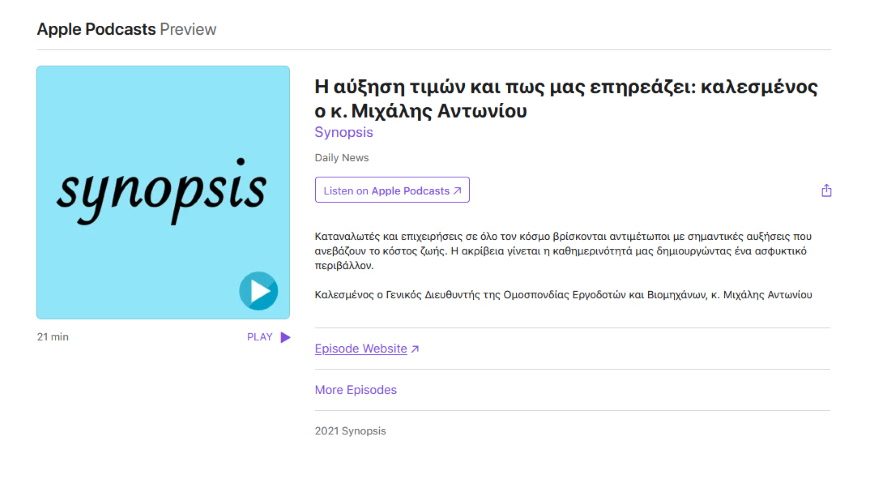The height and width of the screenshot is (490, 875).
Task: Open Listen on Apple Podcasts button
Action: [x=392, y=190]
